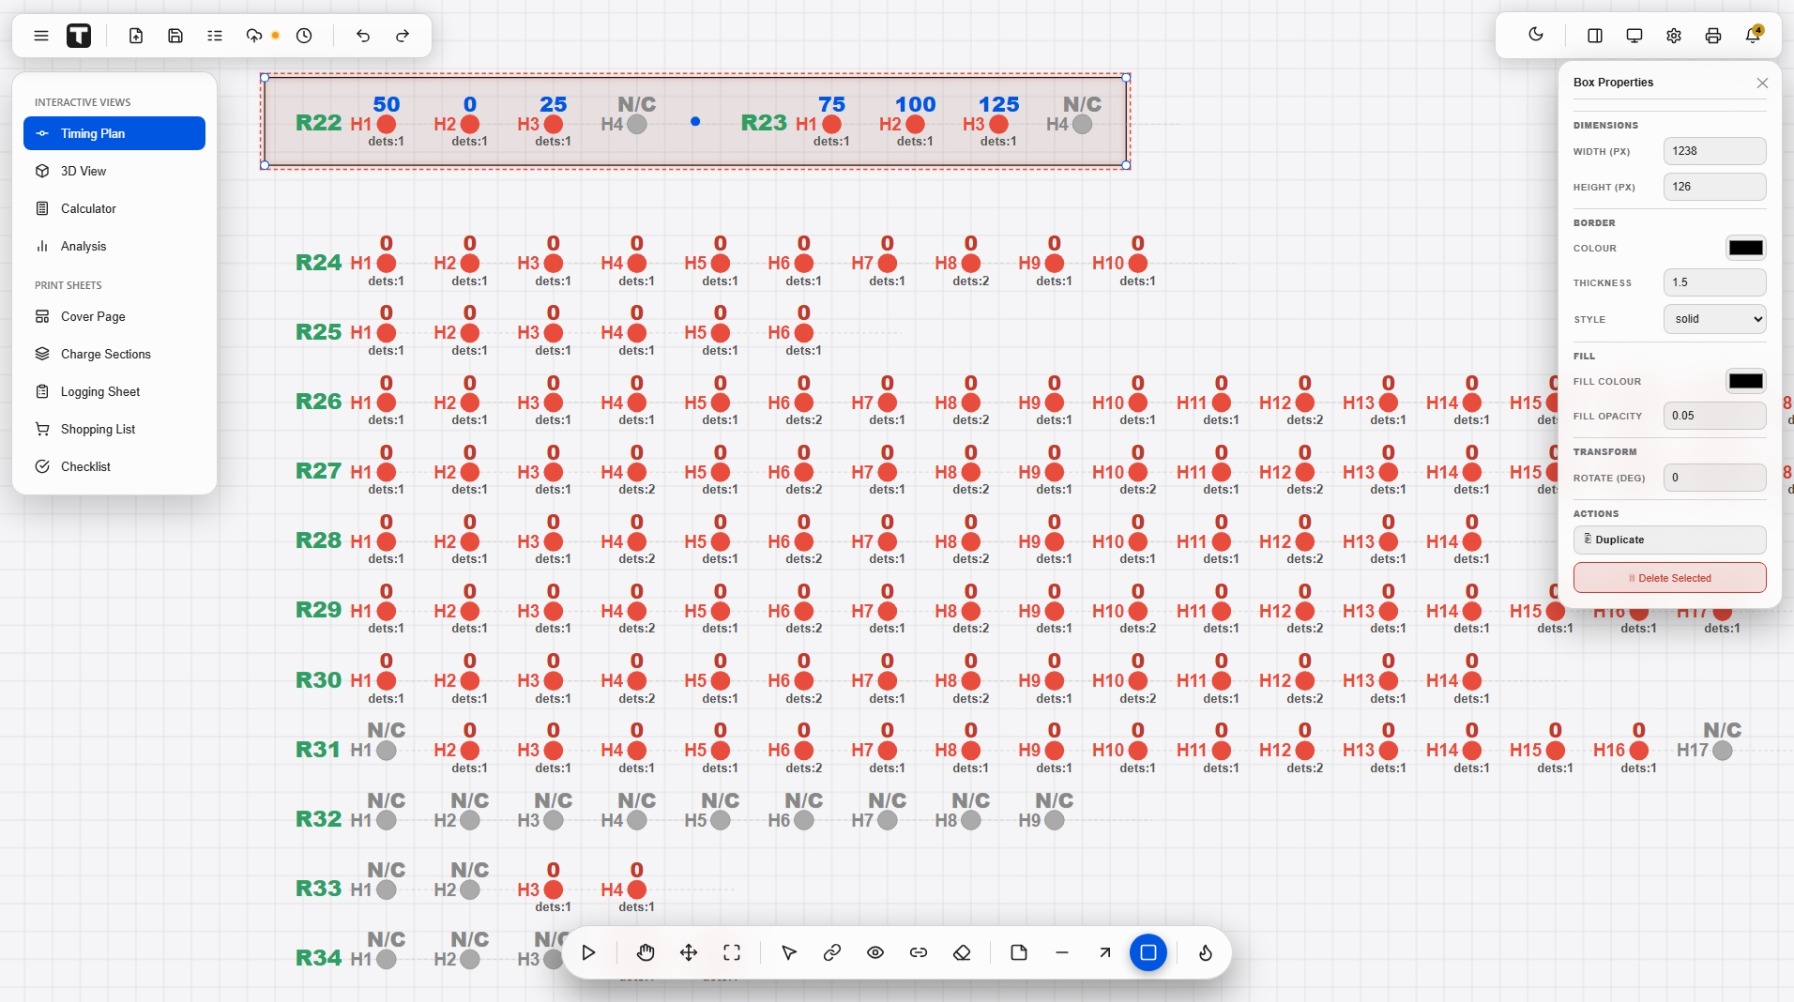Open the Shopping List sheet
Viewport: 1794px width, 1002px height.
point(114,429)
